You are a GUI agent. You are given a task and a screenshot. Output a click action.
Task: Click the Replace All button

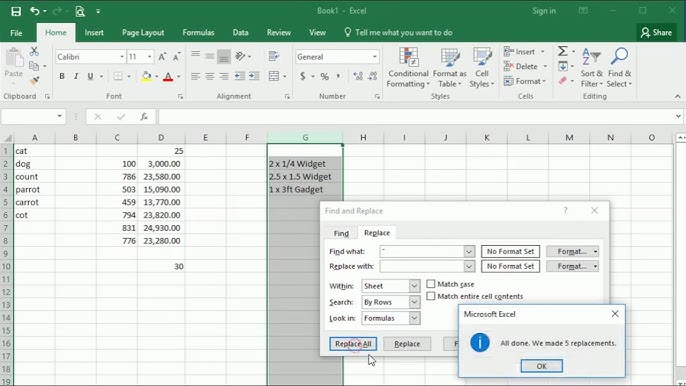[x=353, y=344]
